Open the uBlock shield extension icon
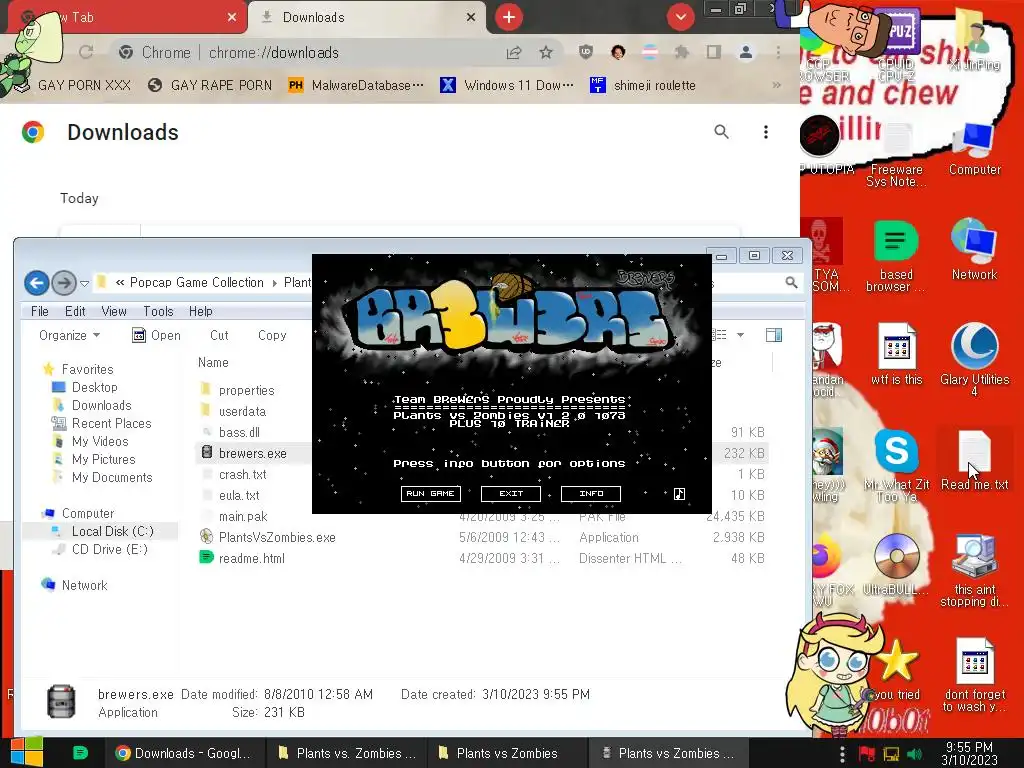This screenshot has width=1024, height=768. (x=586, y=52)
